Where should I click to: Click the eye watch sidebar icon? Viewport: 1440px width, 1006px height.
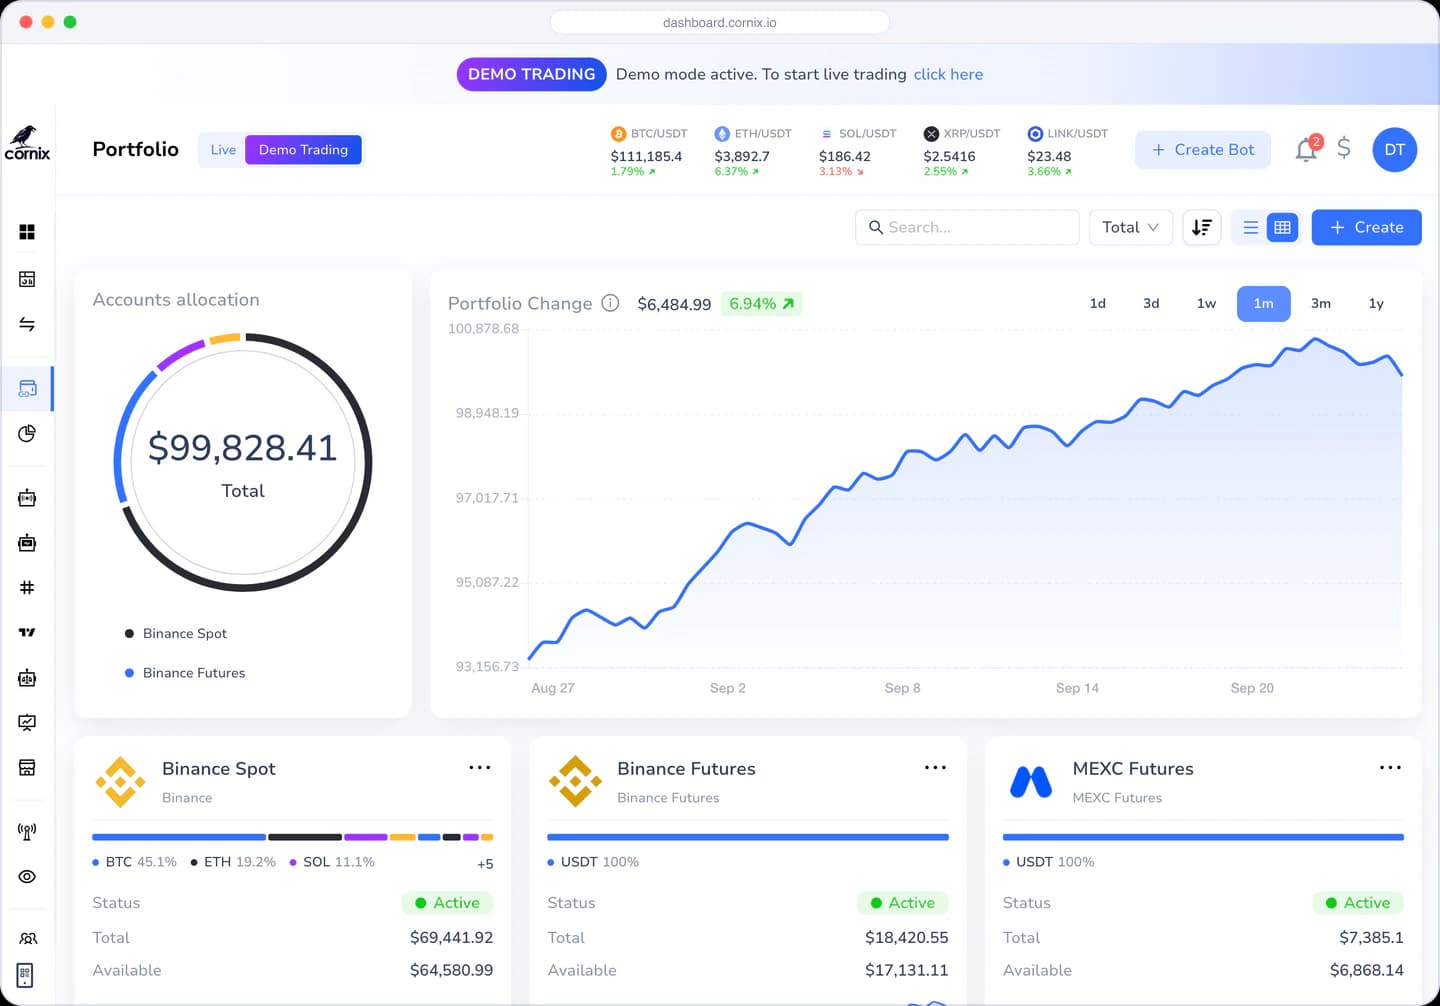(27, 876)
